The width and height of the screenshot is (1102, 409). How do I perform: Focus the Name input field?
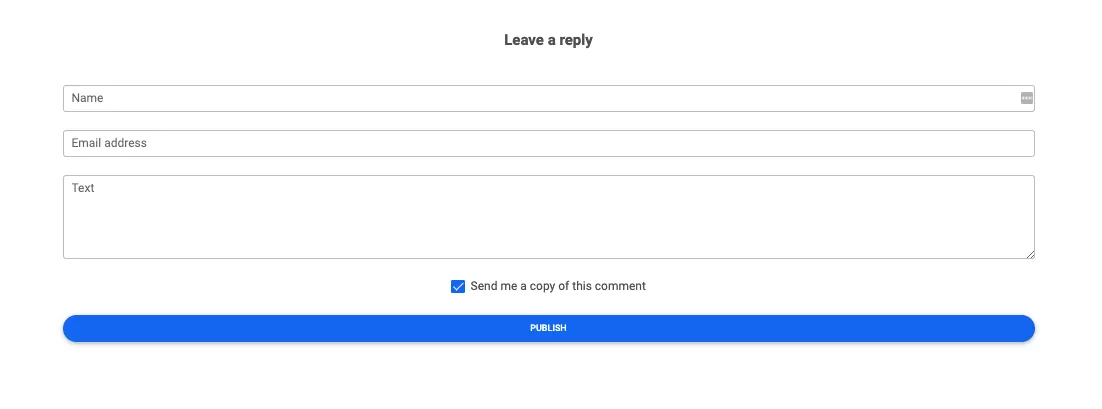(x=548, y=98)
